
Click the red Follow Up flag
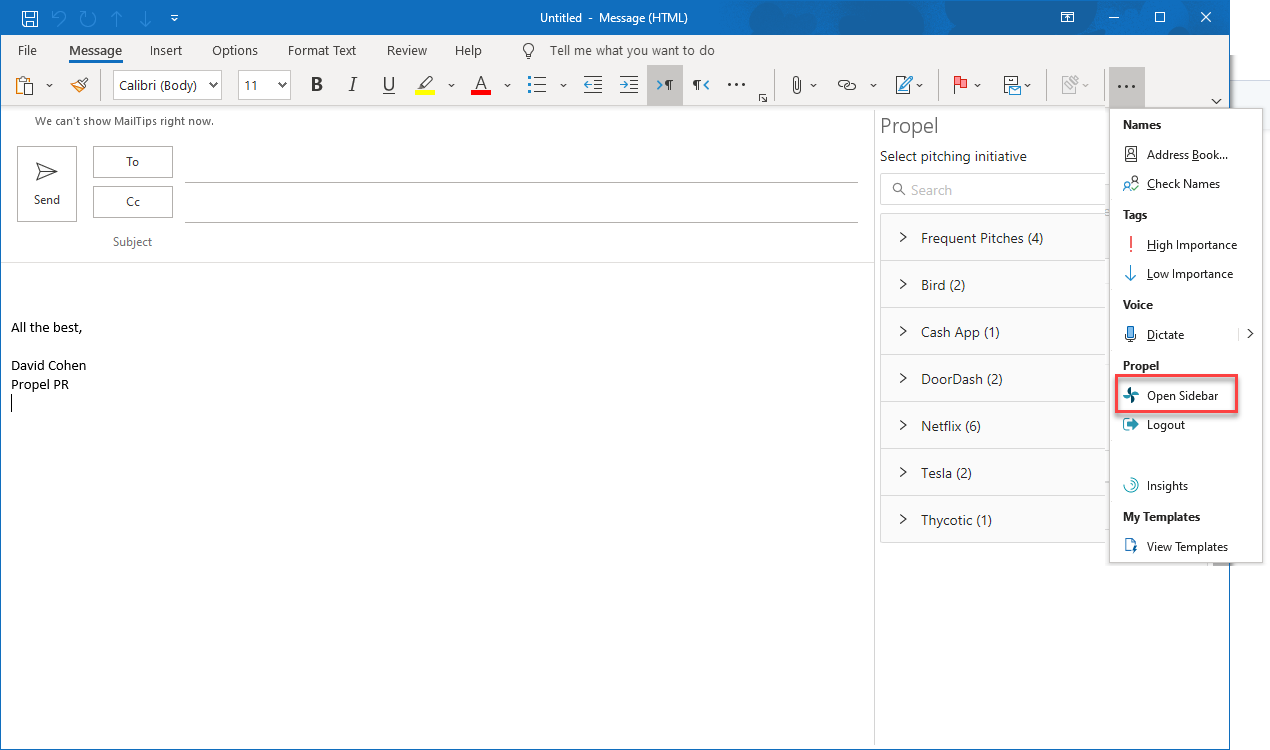tap(961, 86)
